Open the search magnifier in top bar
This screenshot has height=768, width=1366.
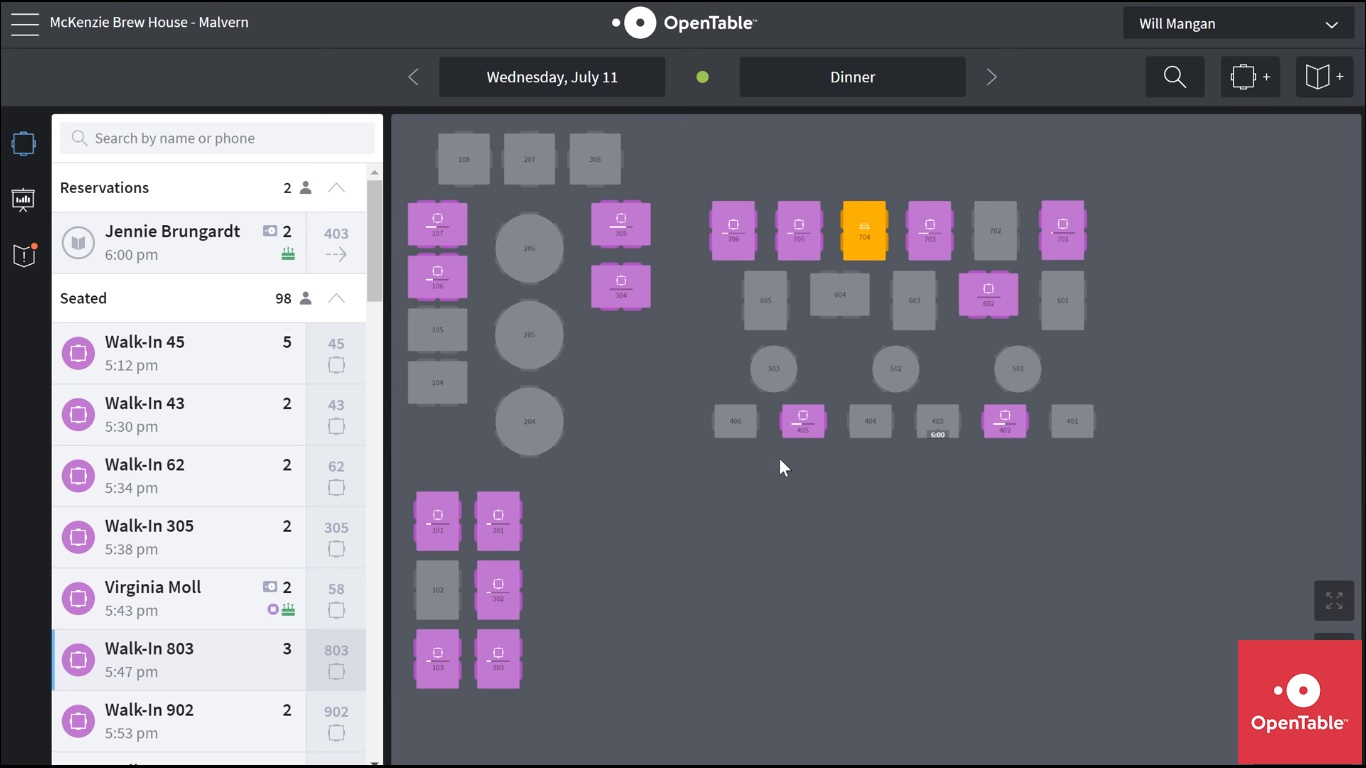(1175, 77)
